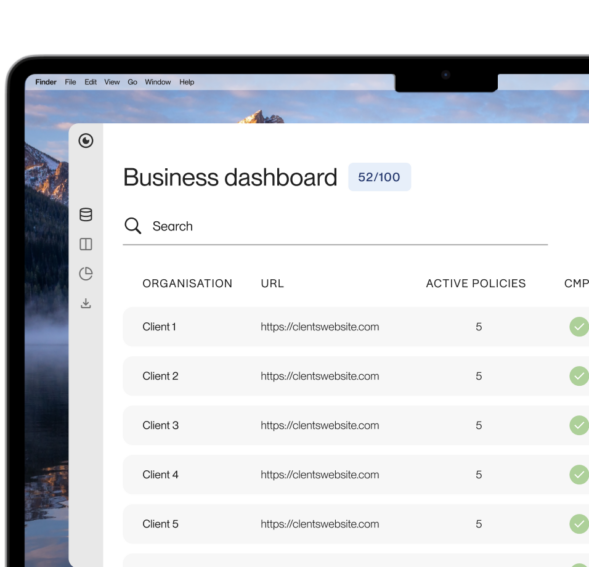Open Client 5's https://clentswebsite.com link
This screenshot has height=567, width=589.
coord(320,524)
